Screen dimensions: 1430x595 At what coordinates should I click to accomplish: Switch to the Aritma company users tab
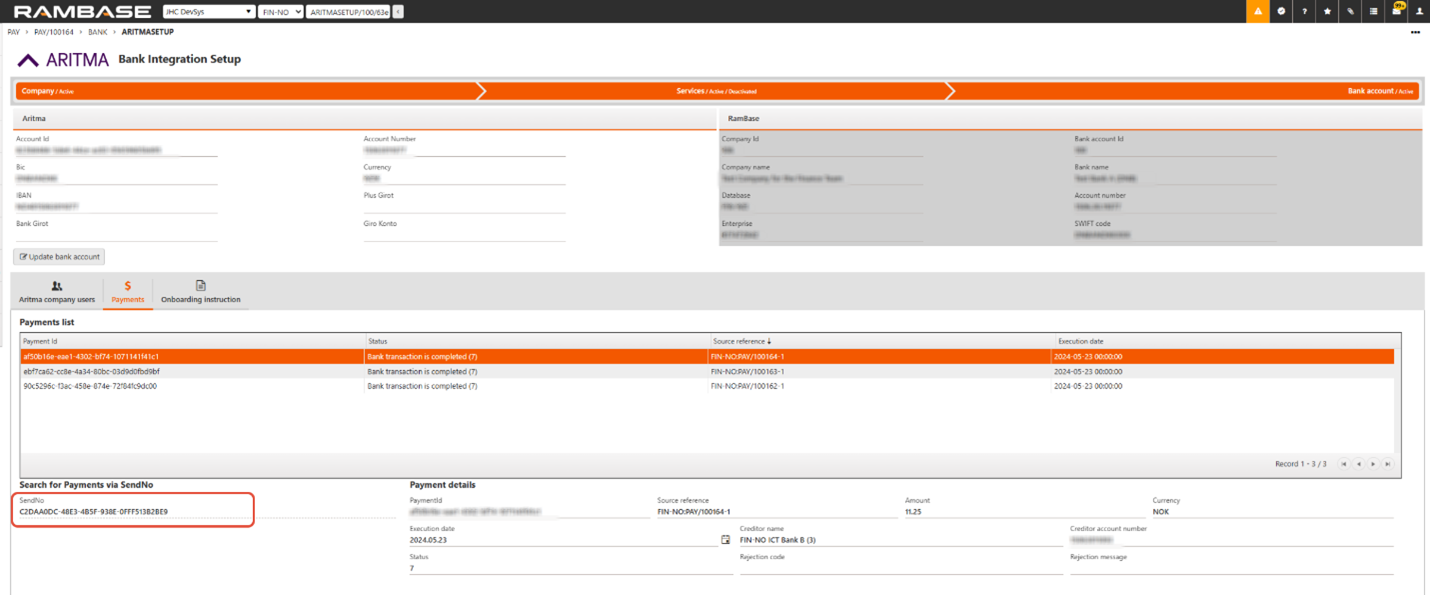pos(57,292)
